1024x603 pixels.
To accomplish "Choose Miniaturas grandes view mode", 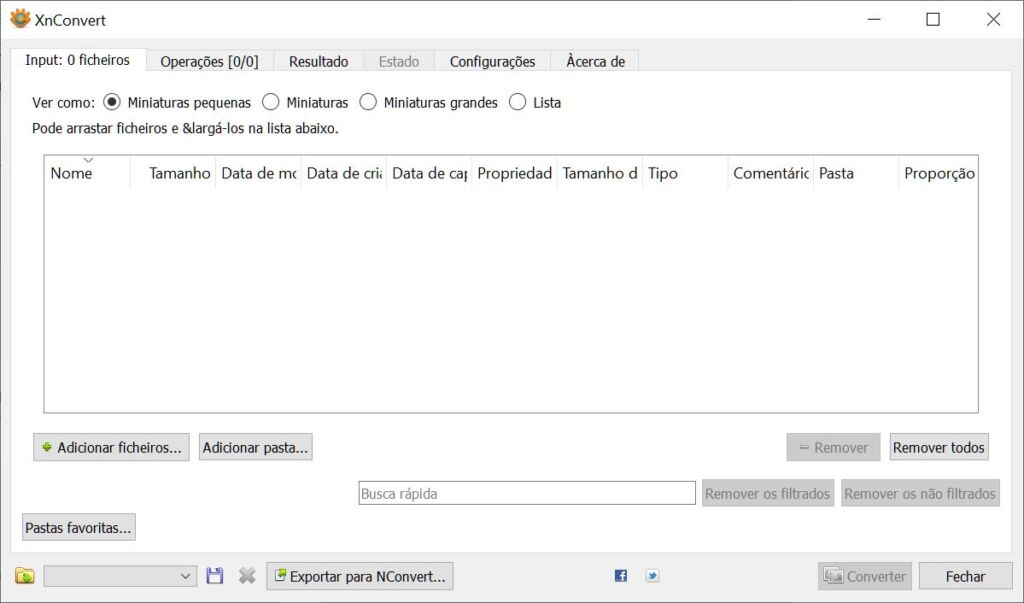I will coord(368,102).
